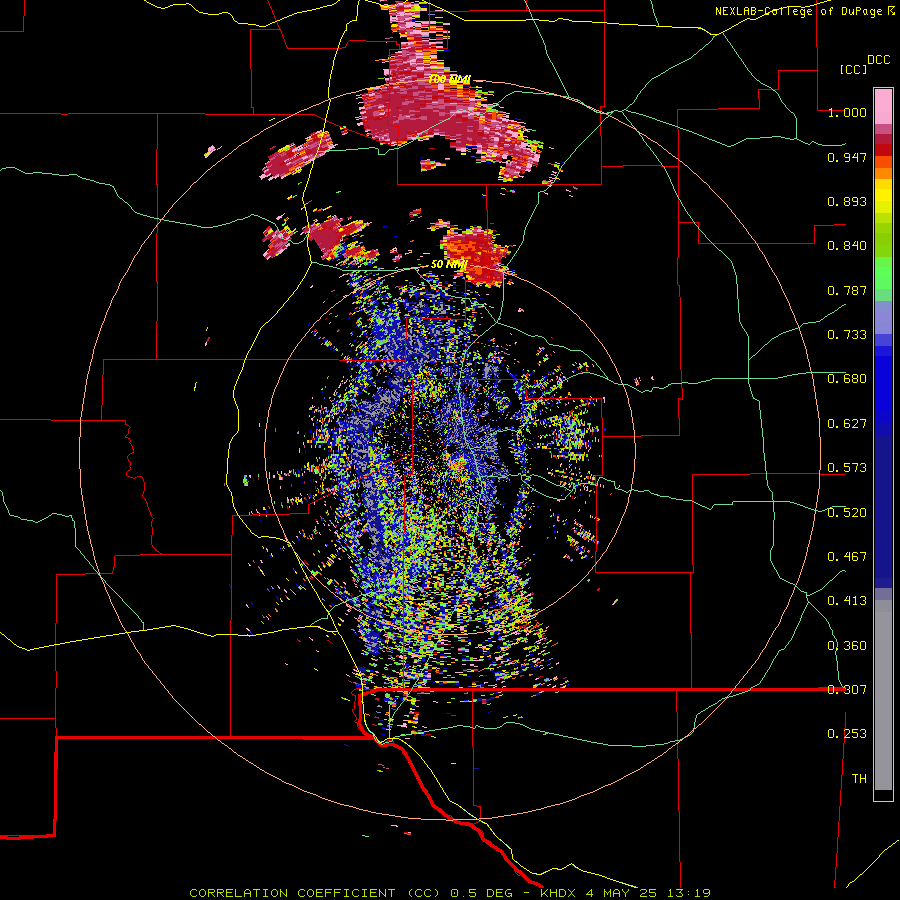Screen dimensions: 900x900
Task: Click the 0.573 scale value
Action: coord(847,468)
